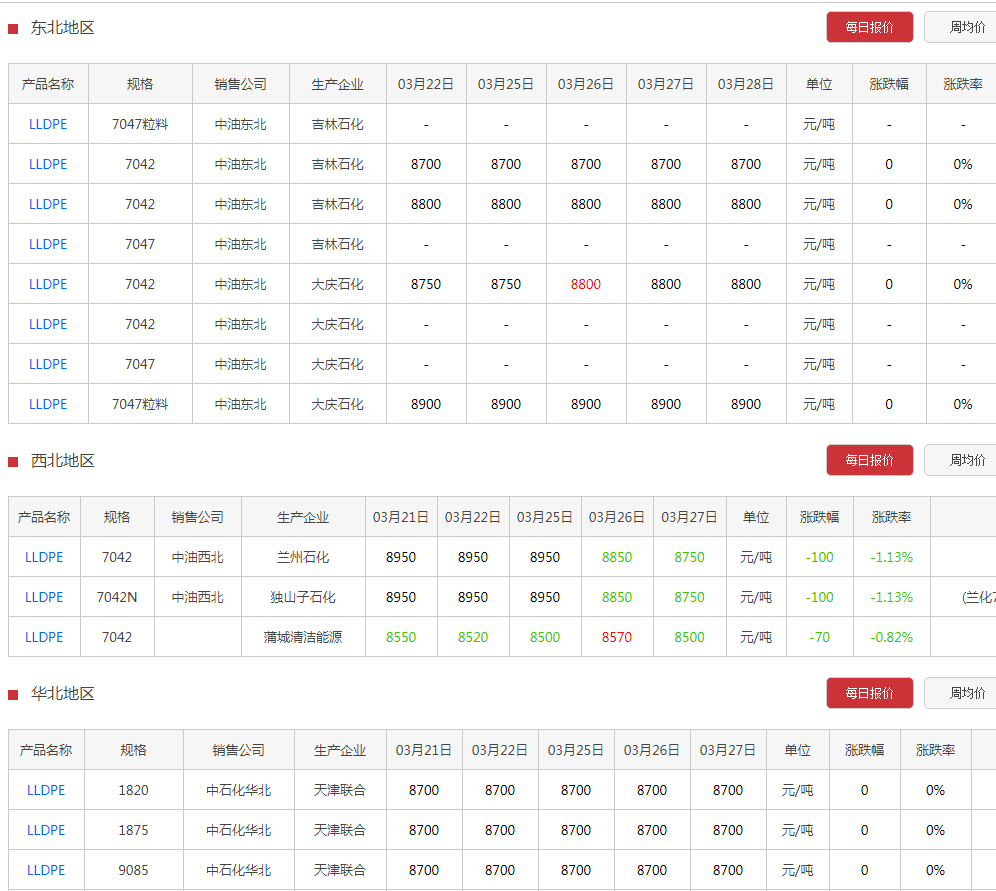996x891 pixels.
Task: Open LLDPE link in 7047 吉林石化 row
Action: pos(48,245)
